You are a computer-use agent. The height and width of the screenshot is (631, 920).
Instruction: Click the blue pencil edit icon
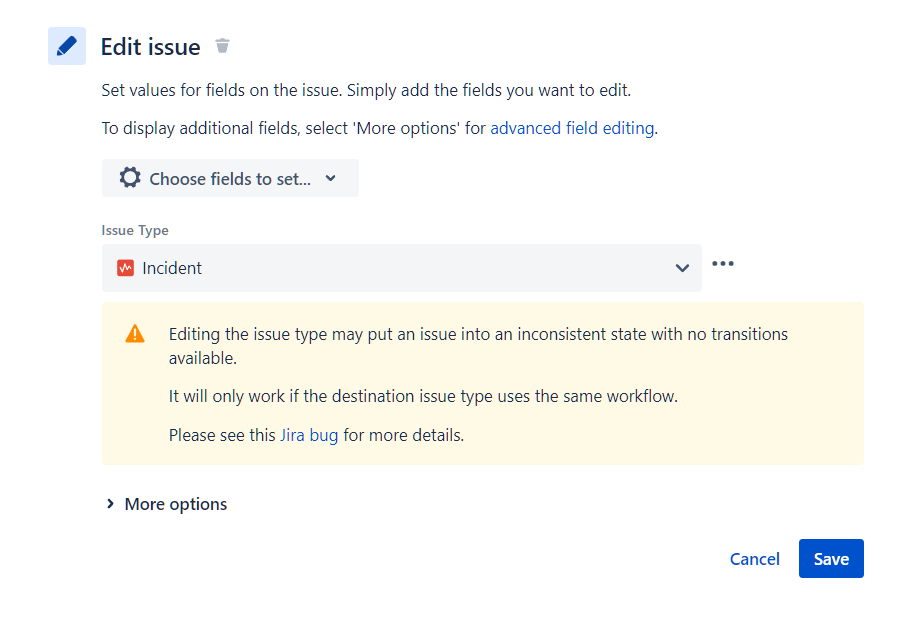click(x=67, y=46)
